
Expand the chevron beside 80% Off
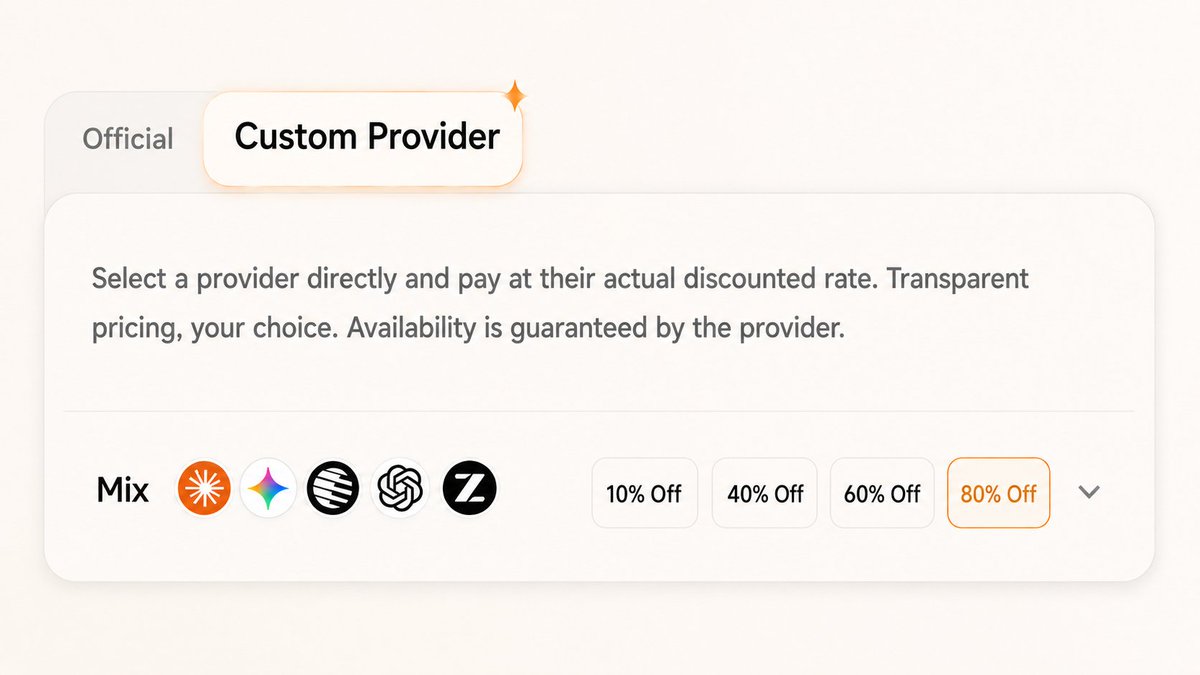click(1090, 492)
